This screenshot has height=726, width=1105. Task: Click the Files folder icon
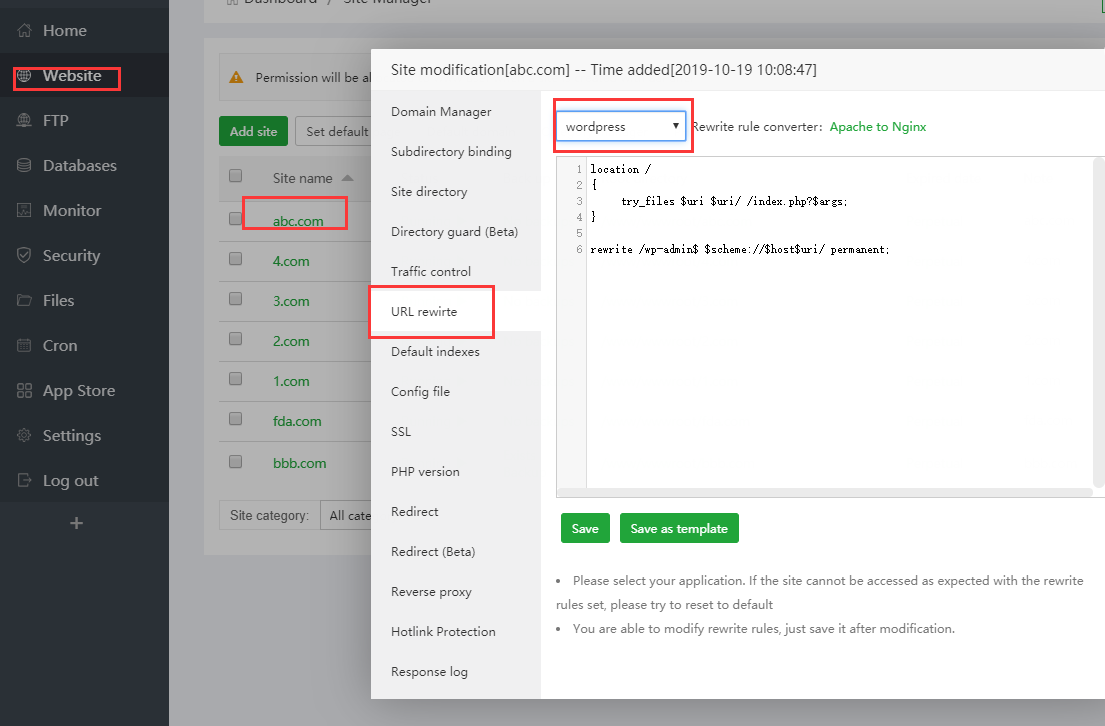pos(24,300)
